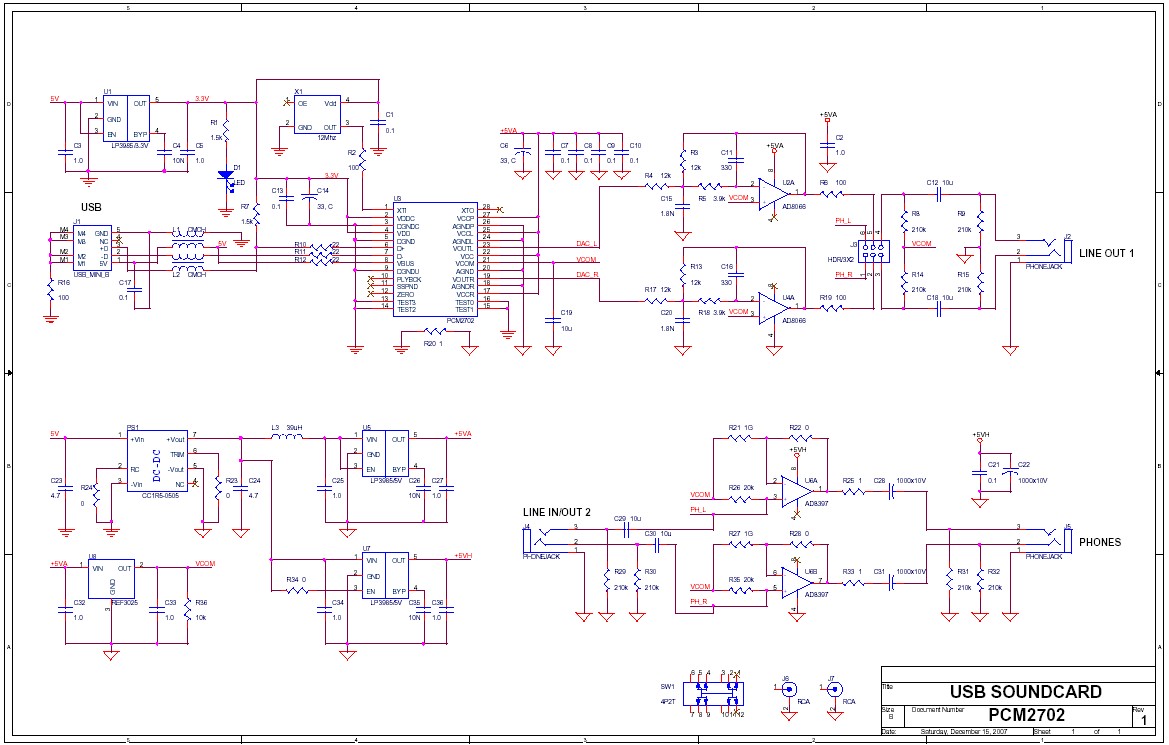Image resolution: width=1169 pixels, height=745 pixels.
Task: Select the U7 LP3985/5V regulator block
Action: click(385, 574)
